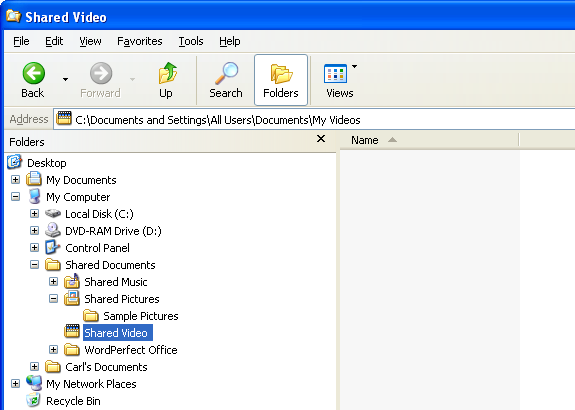Select My Documents label in tree
Screen dimensions: 575x410
[81, 180]
